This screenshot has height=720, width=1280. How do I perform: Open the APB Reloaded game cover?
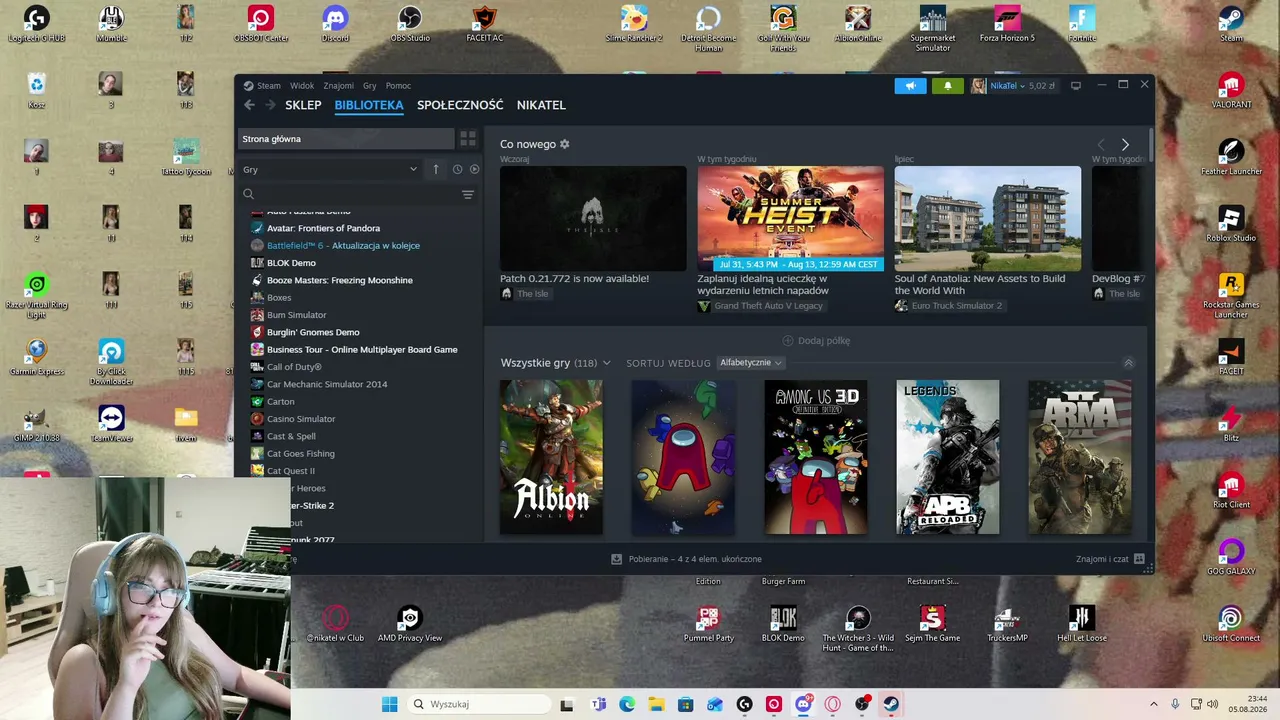(x=948, y=457)
